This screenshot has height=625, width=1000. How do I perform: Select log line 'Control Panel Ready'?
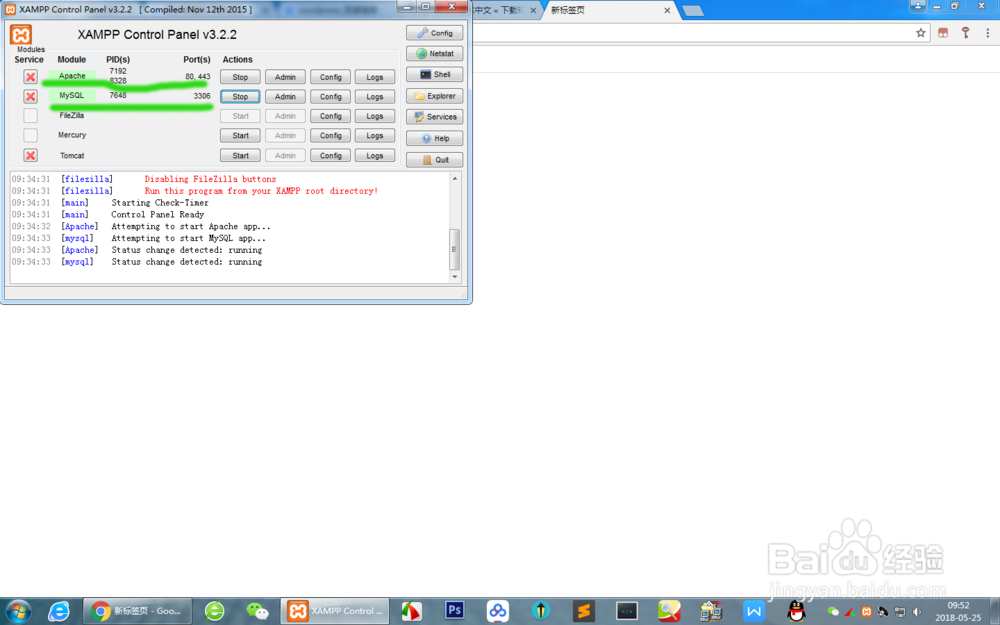point(158,215)
